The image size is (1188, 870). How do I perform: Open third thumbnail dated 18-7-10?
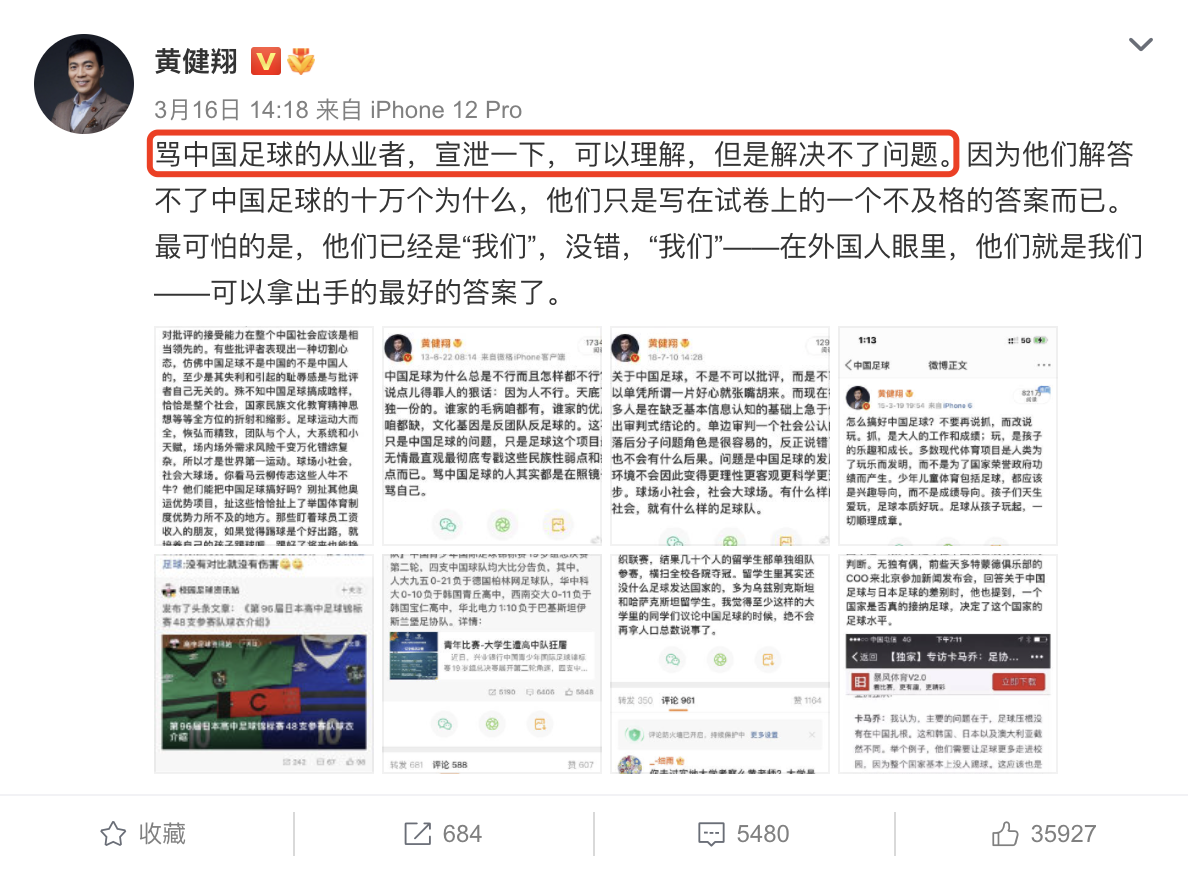720,437
